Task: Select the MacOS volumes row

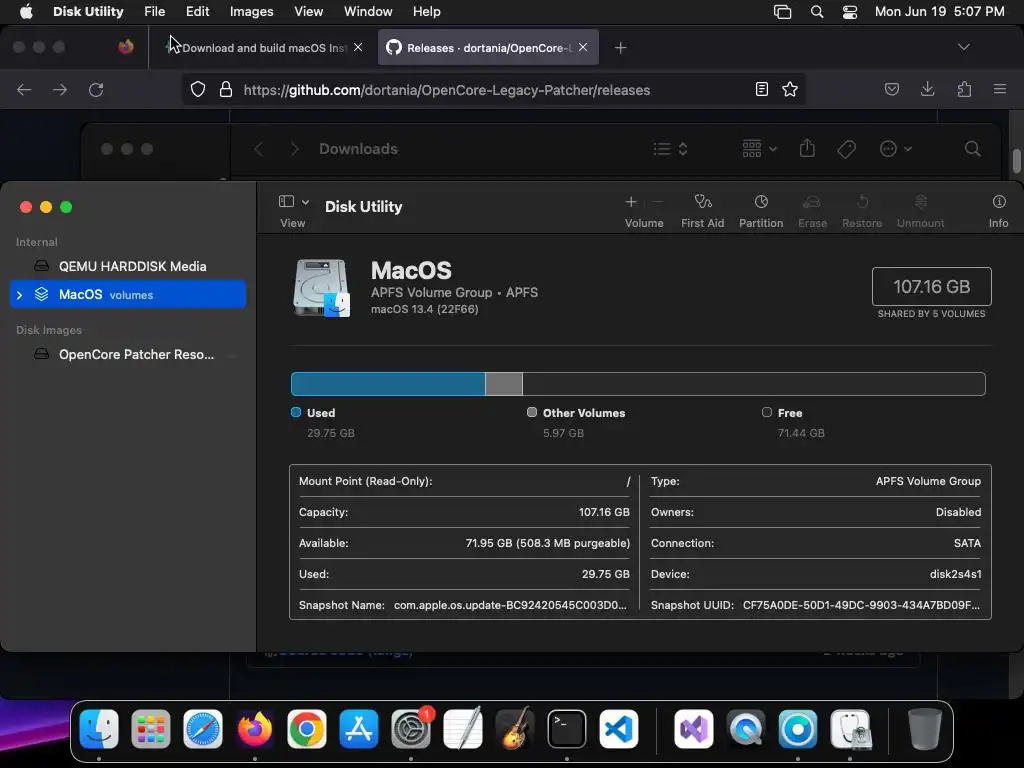Action: [x=128, y=295]
